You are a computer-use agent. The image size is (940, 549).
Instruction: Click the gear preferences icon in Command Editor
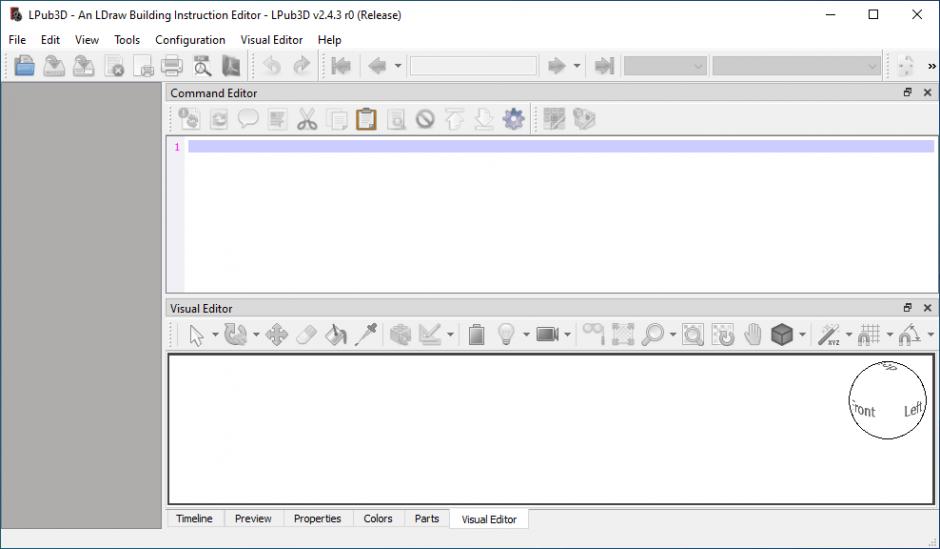(514, 119)
